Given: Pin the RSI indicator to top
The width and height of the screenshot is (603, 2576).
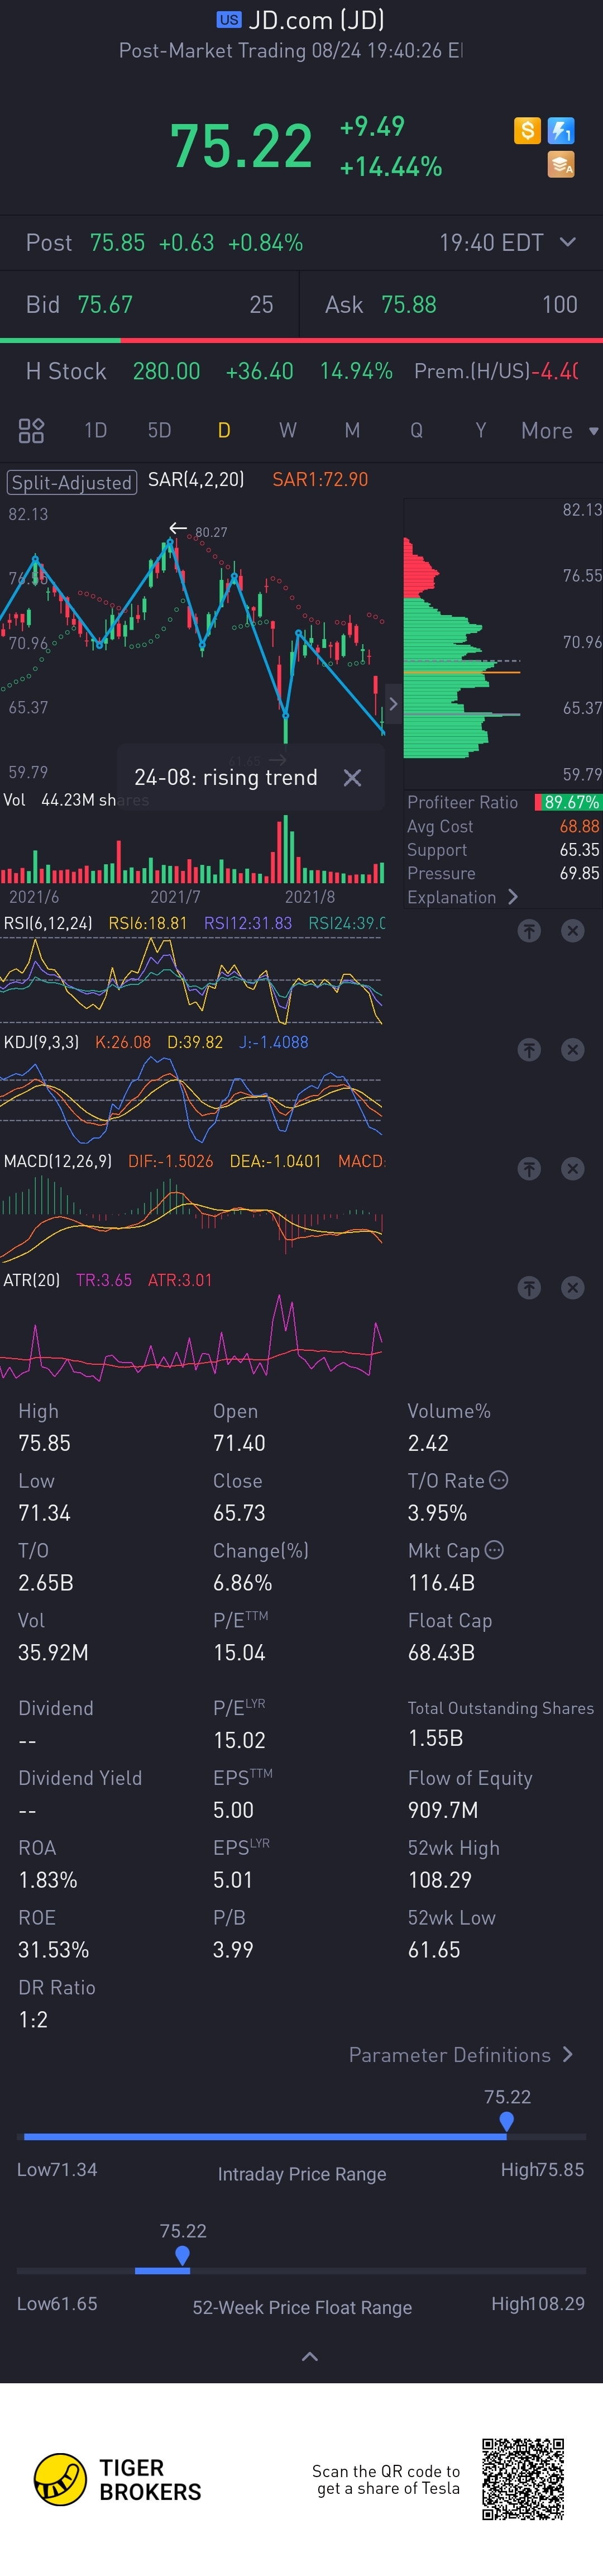Looking at the screenshot, I should (529, 931).
